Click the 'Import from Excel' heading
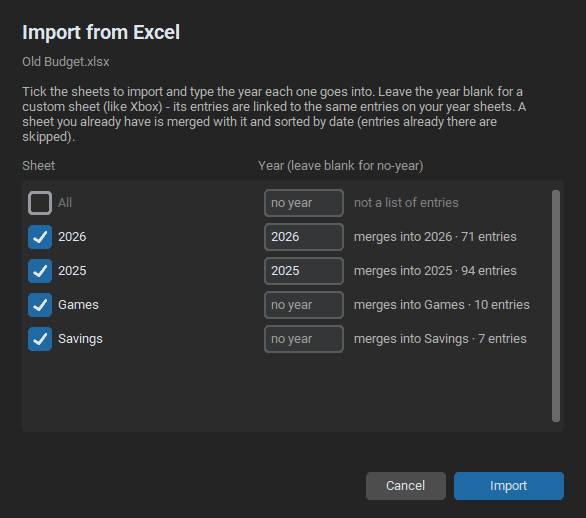Image resolution: width=586 pixels, height=518 pixels. (x=101, y=32)
